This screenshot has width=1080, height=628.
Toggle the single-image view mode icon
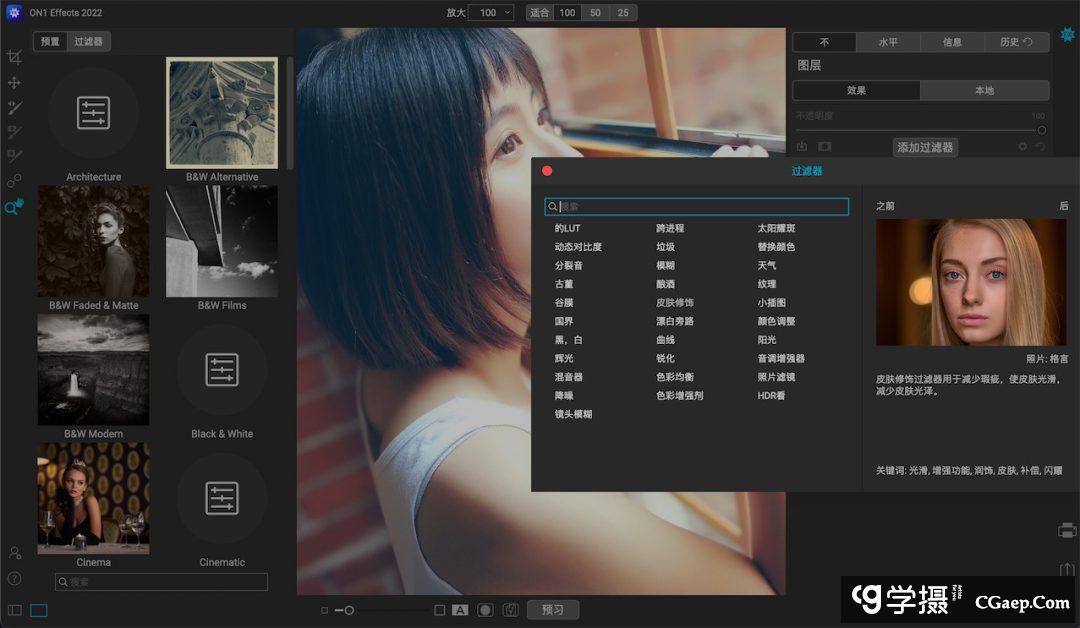(x=39, y=610)
